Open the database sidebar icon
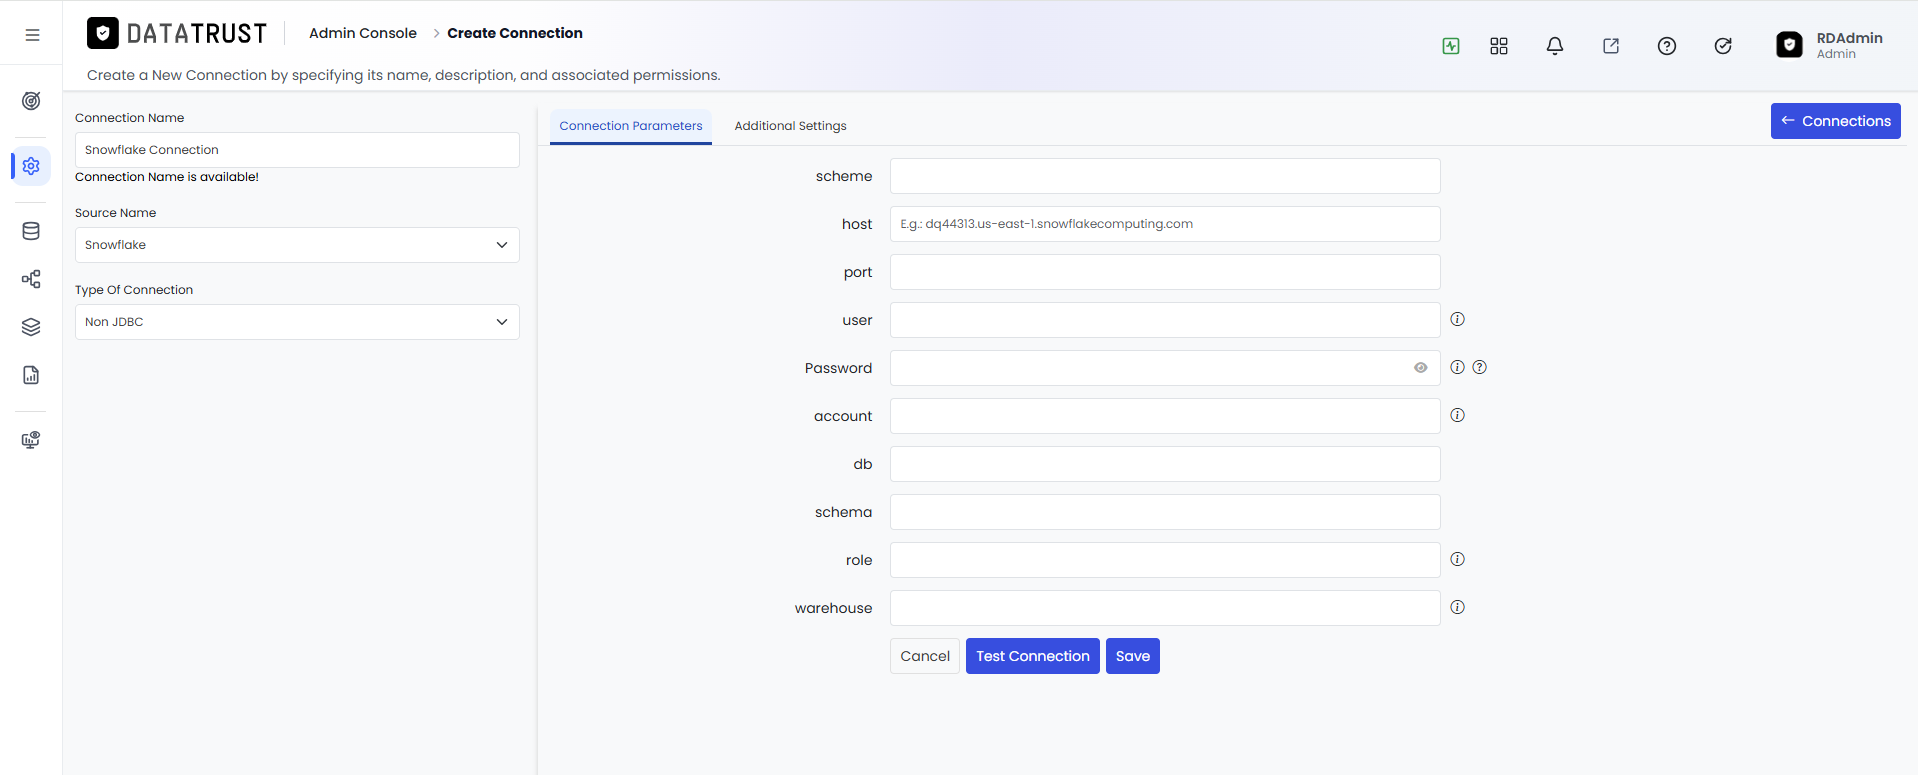The image size is (1918, 775). pos(31,231)
